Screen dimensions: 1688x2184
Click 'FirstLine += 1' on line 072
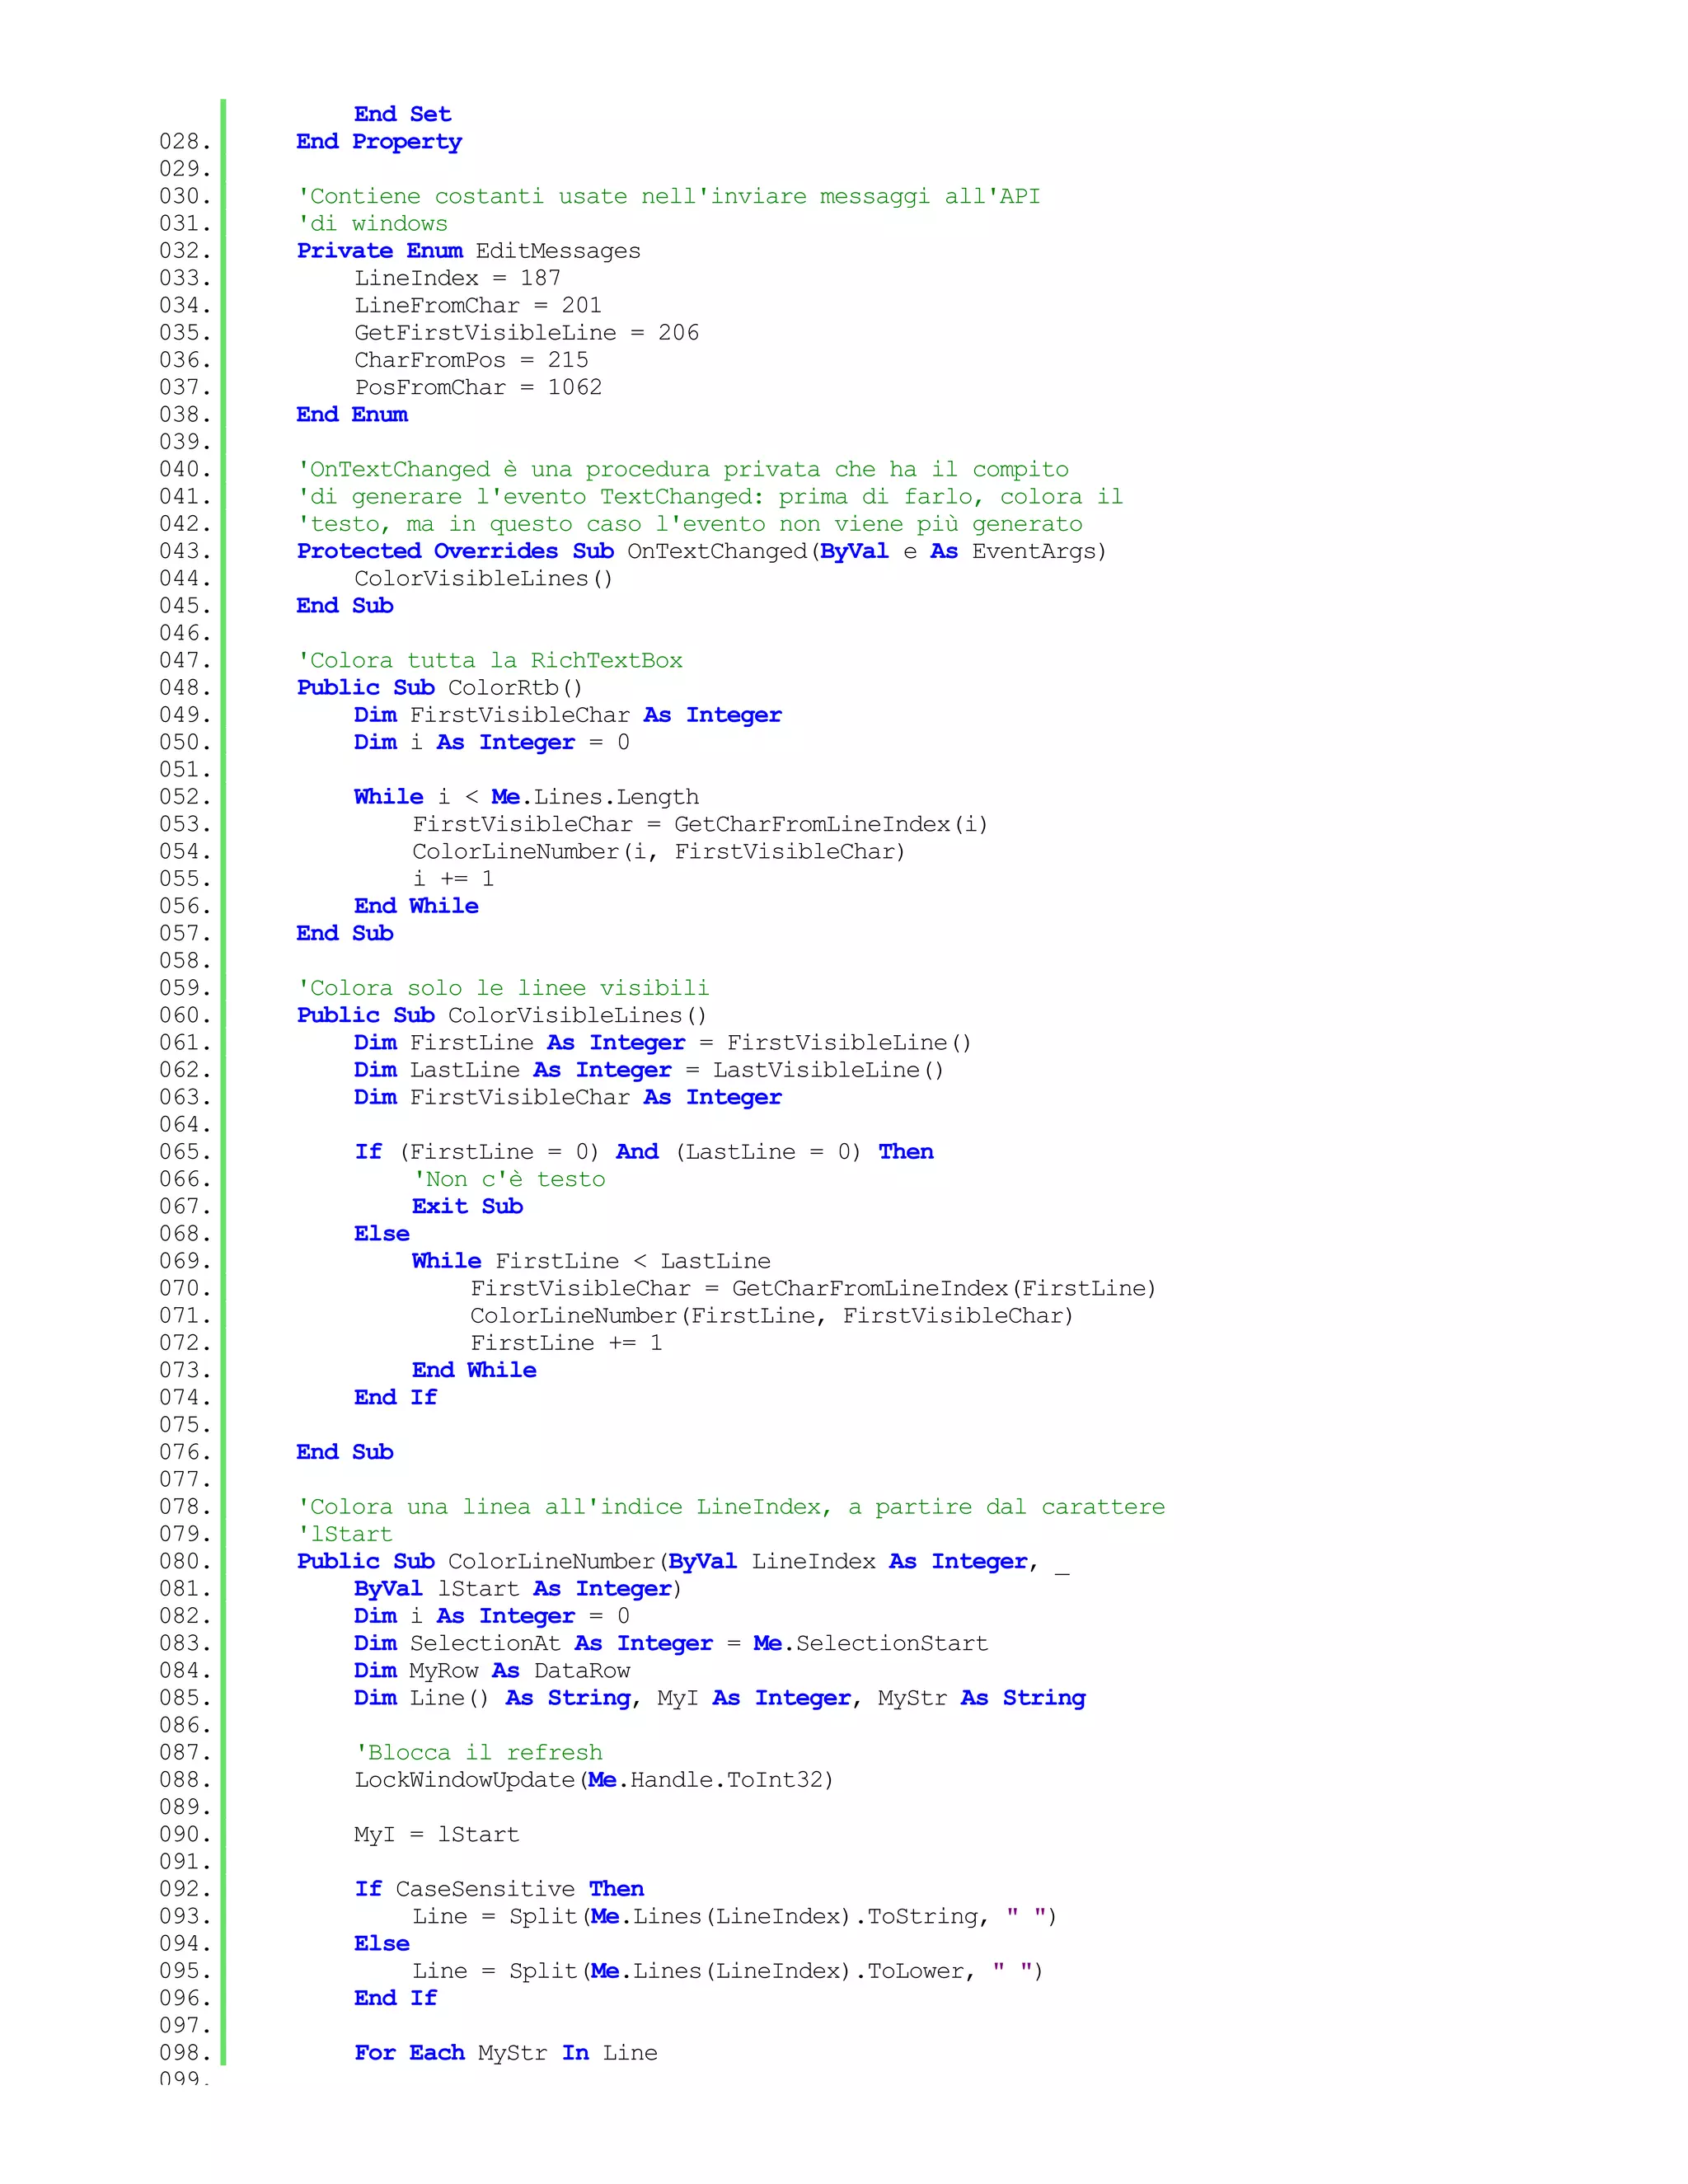[x=566, y=1343]
